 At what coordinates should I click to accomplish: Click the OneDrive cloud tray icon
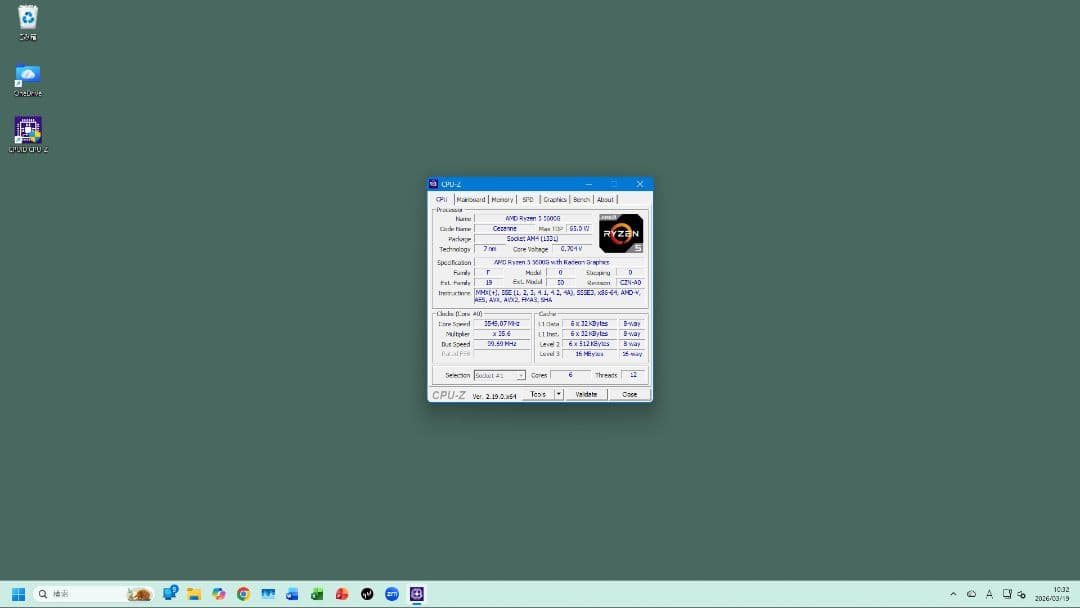(x=971, y=594)
